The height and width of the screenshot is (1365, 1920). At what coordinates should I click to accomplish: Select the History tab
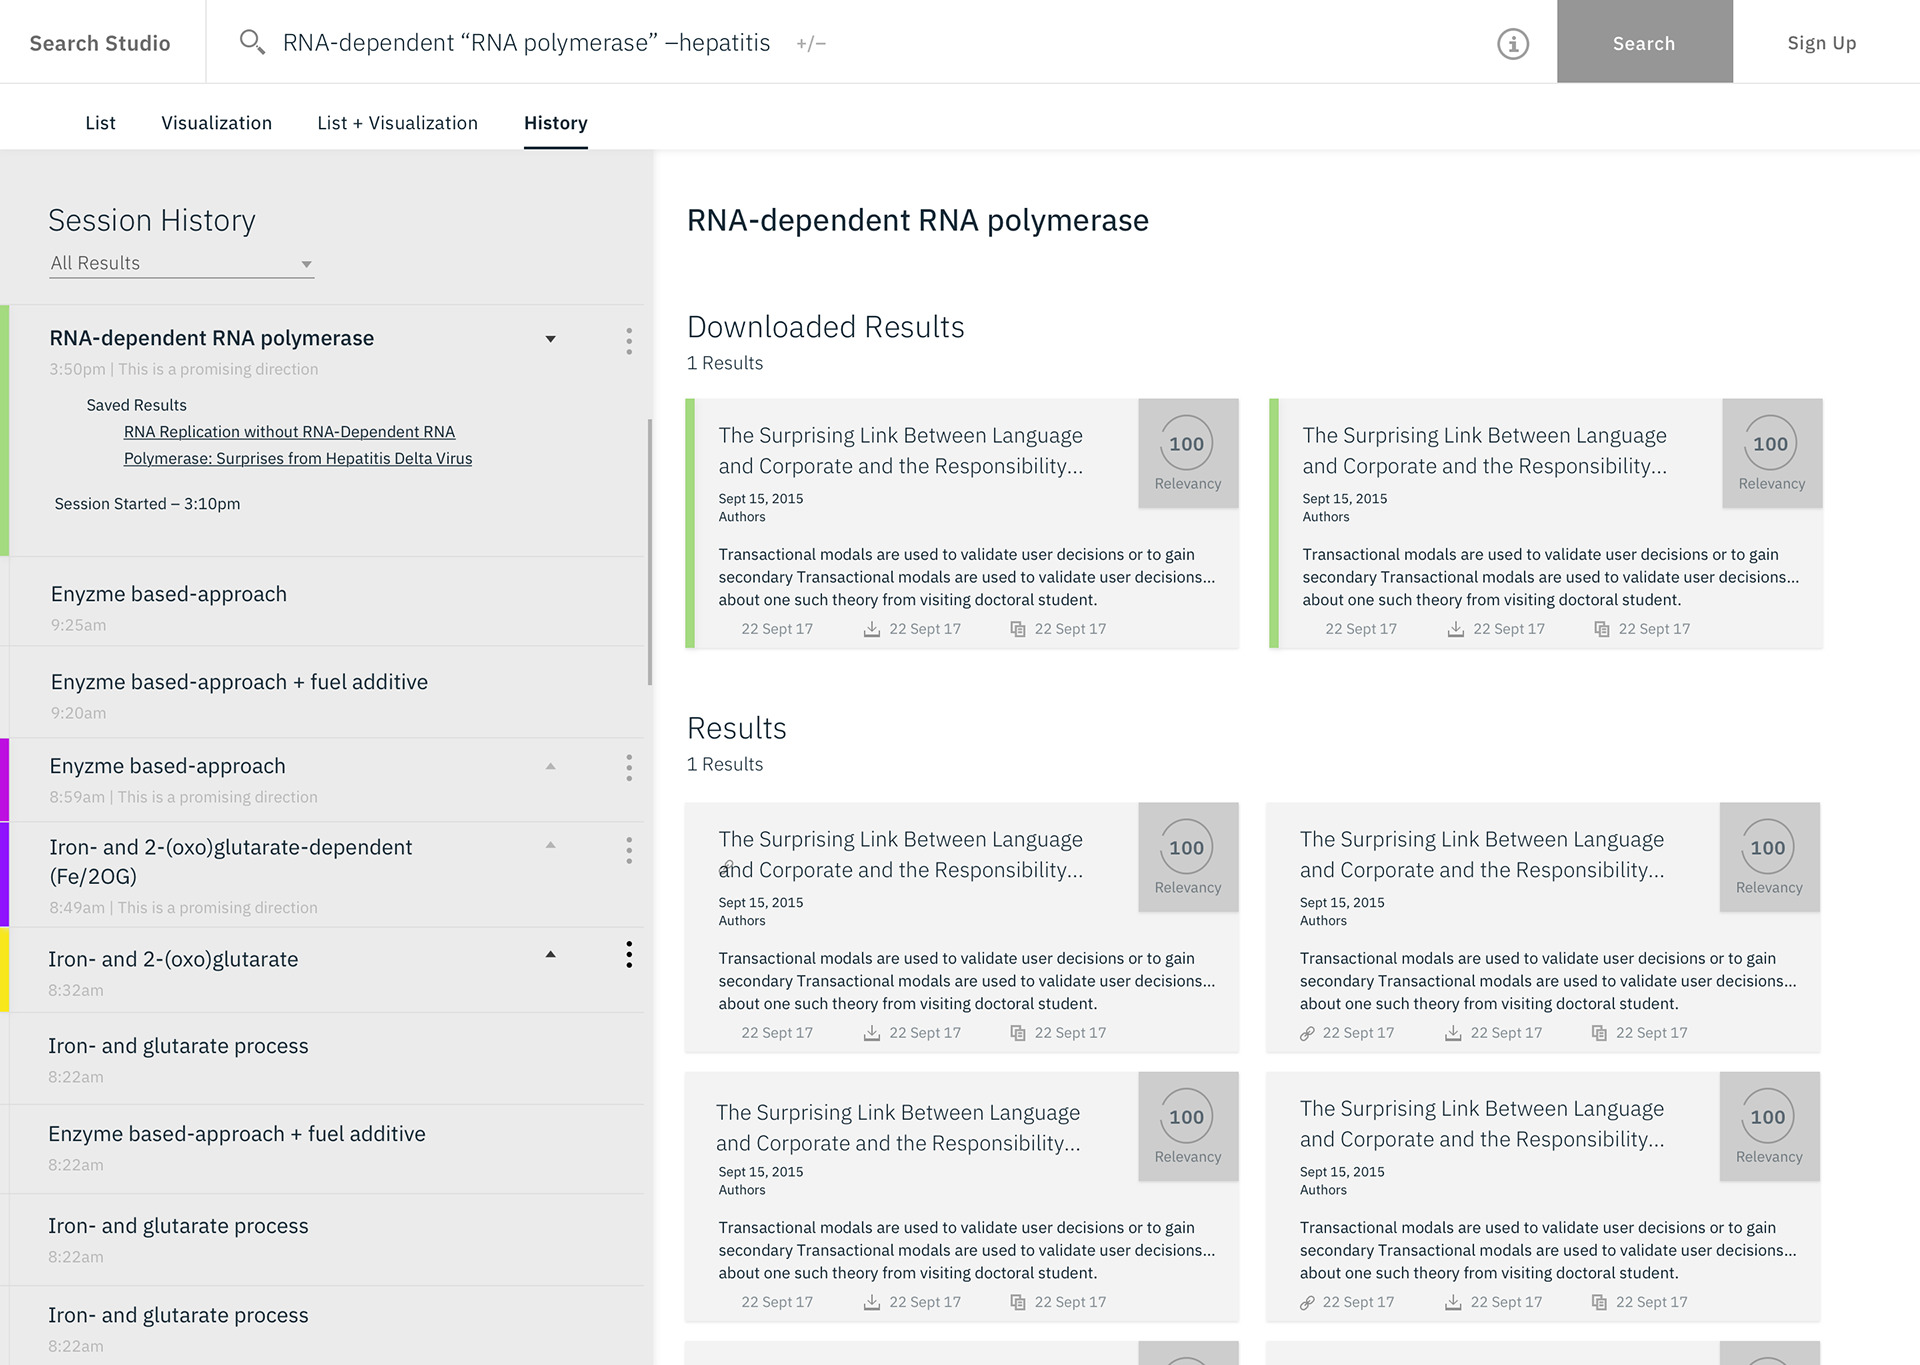pos(555,123)
